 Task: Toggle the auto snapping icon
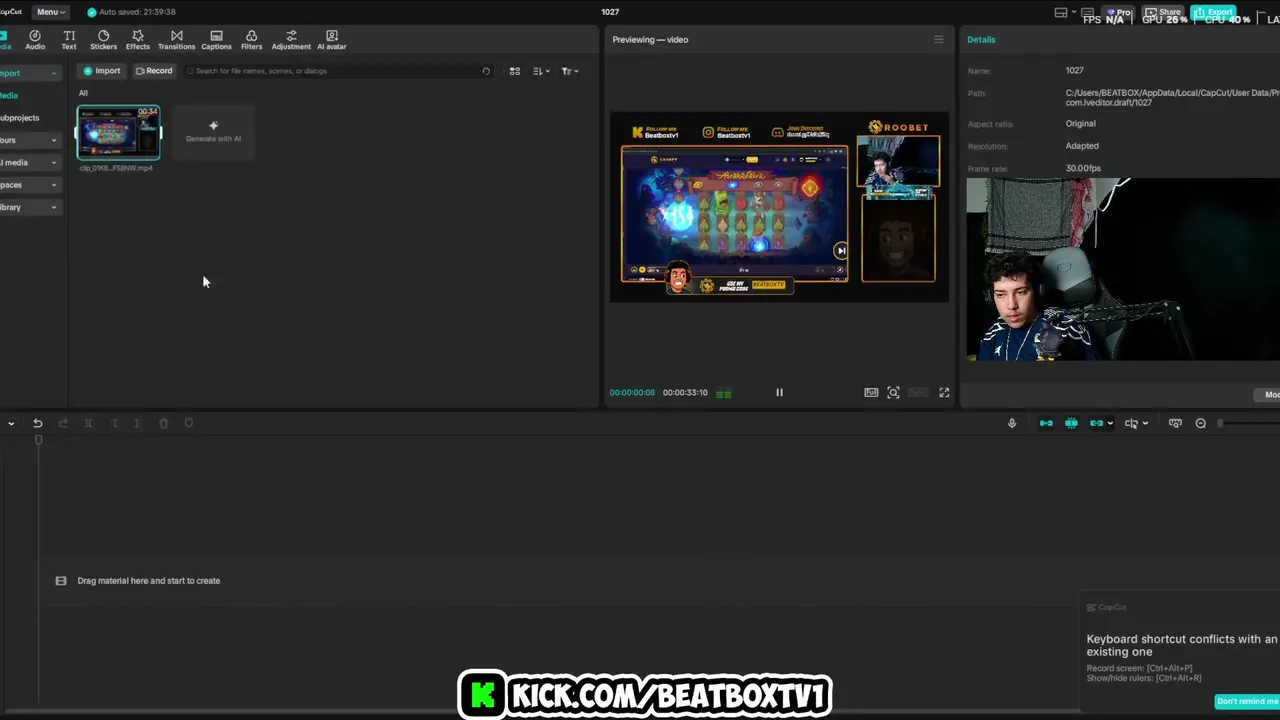[1071, 423]
